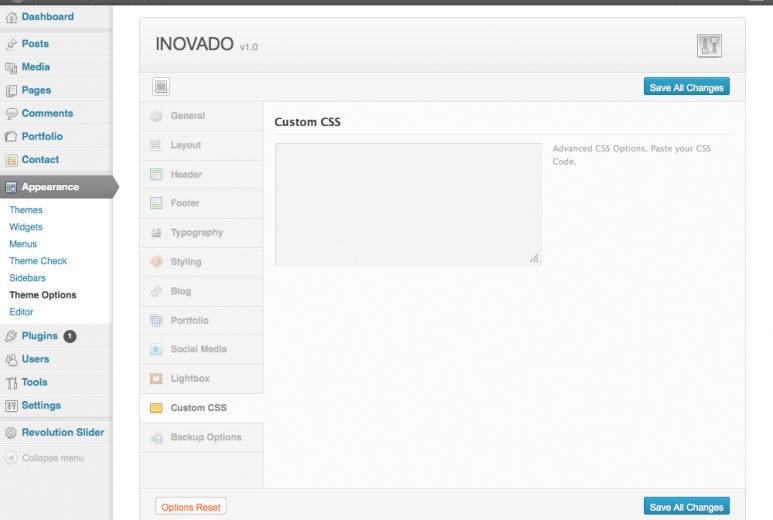Click the expand-all square icon beside Save
This screenshot has height=520, width=773.
pos(161,87)
